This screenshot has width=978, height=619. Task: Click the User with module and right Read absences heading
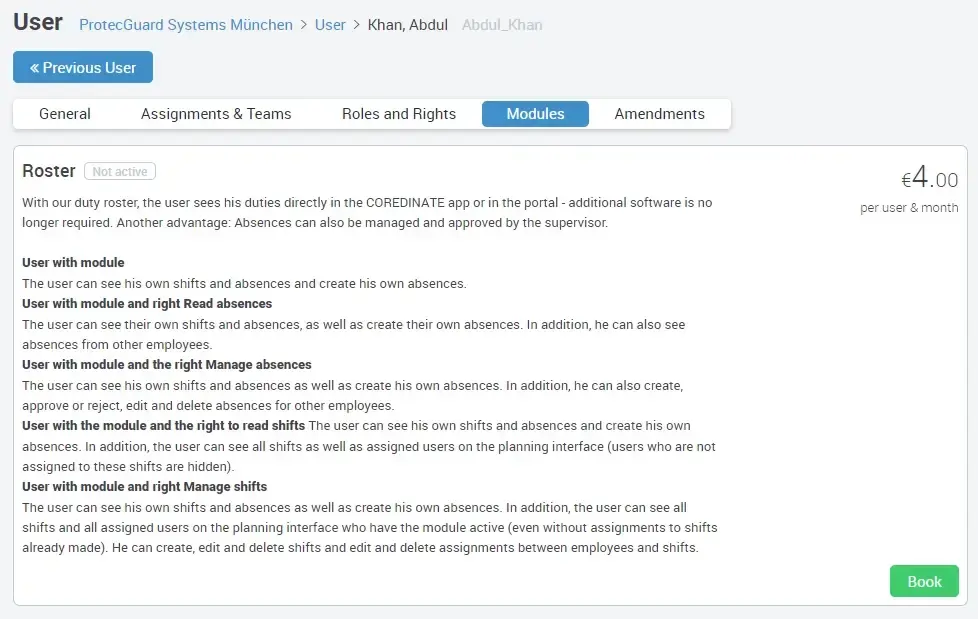click(x=147, y=303)
